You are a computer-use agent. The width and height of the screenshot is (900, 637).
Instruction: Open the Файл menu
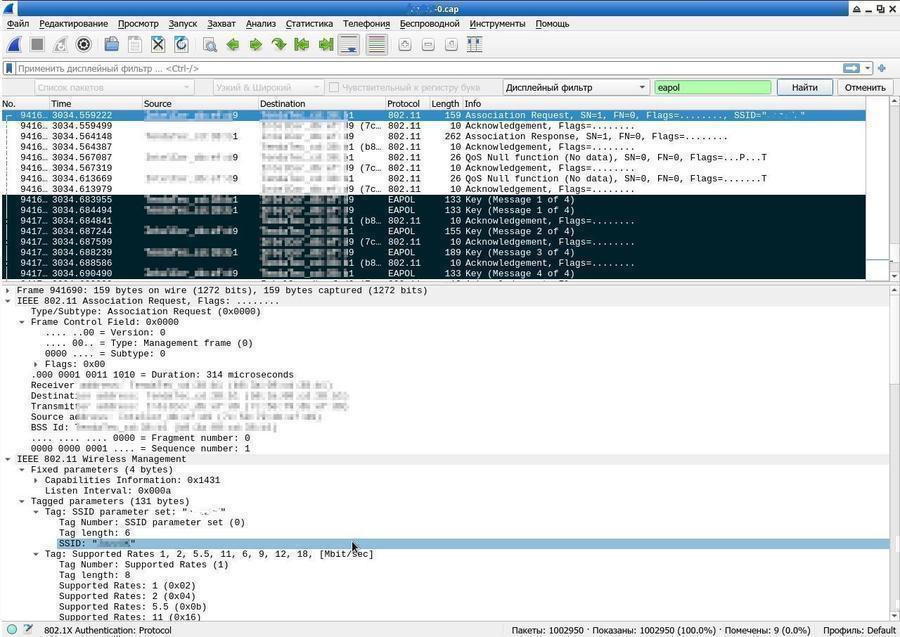(18, 24)
